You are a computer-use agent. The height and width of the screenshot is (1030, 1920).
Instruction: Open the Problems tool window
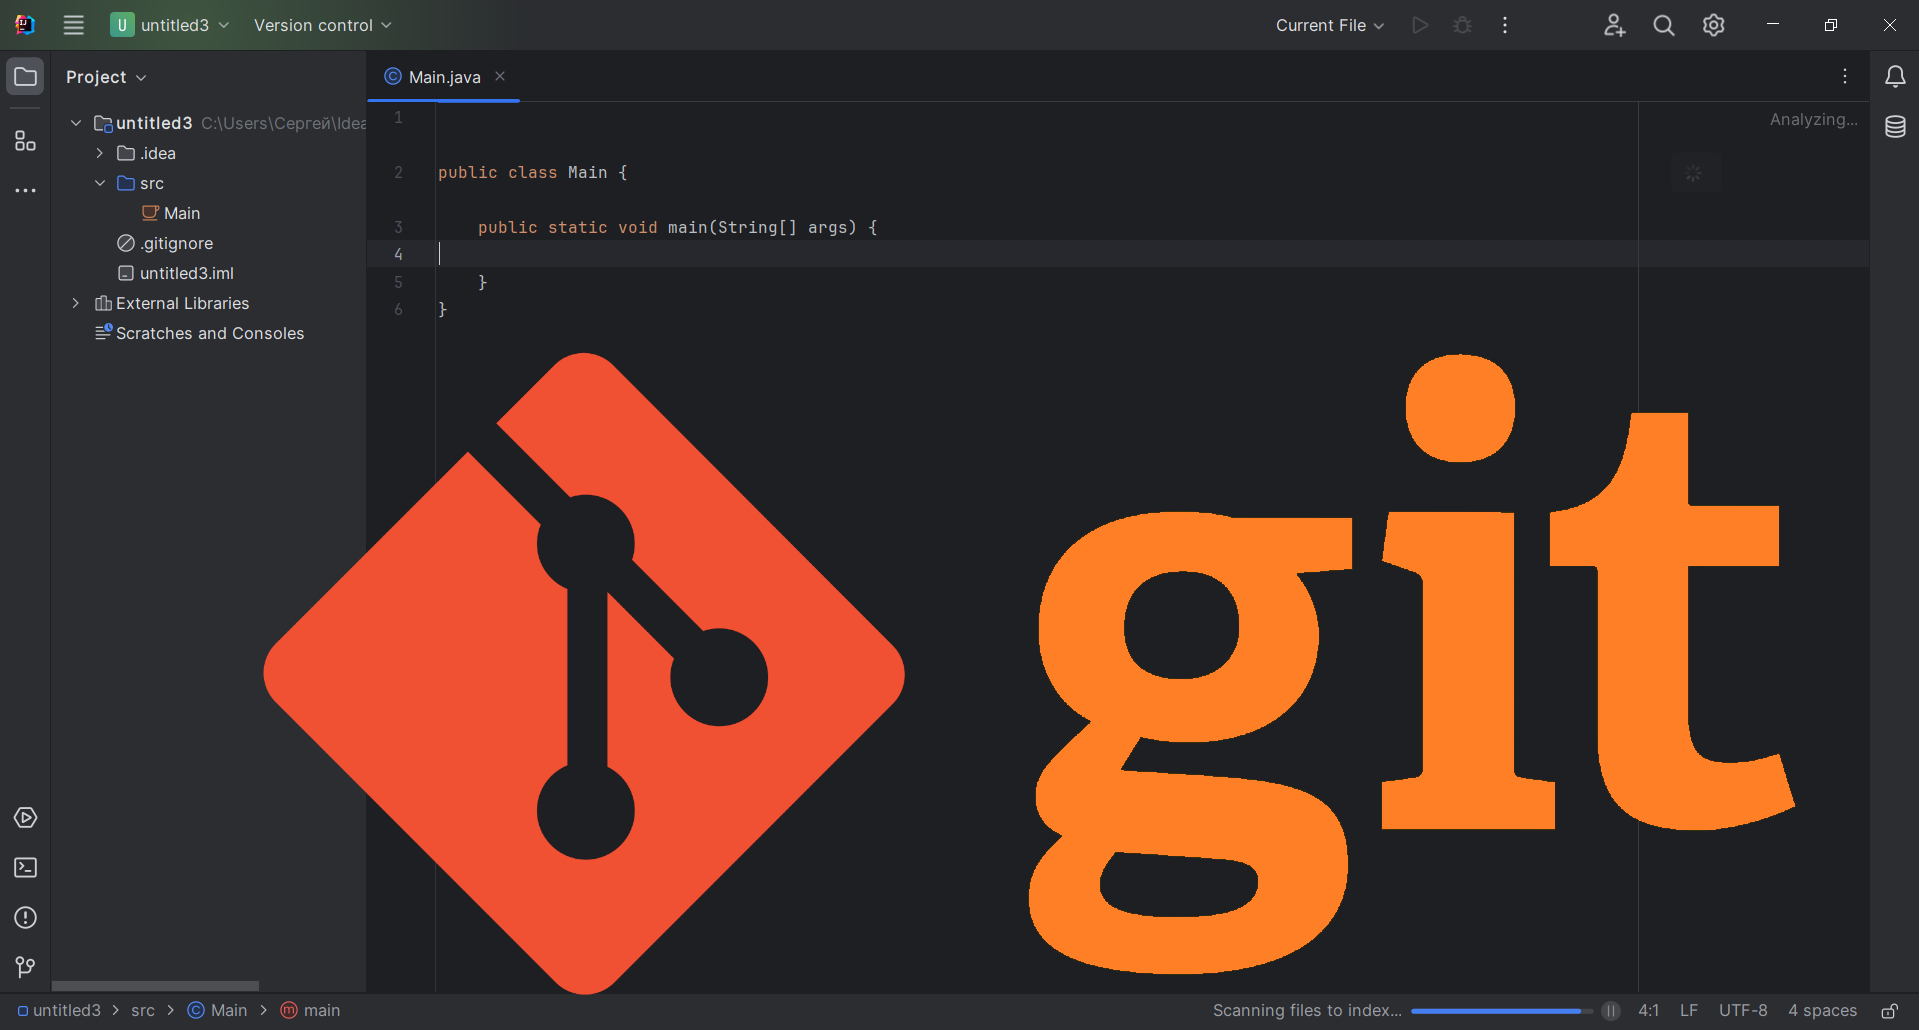point(25,918)
